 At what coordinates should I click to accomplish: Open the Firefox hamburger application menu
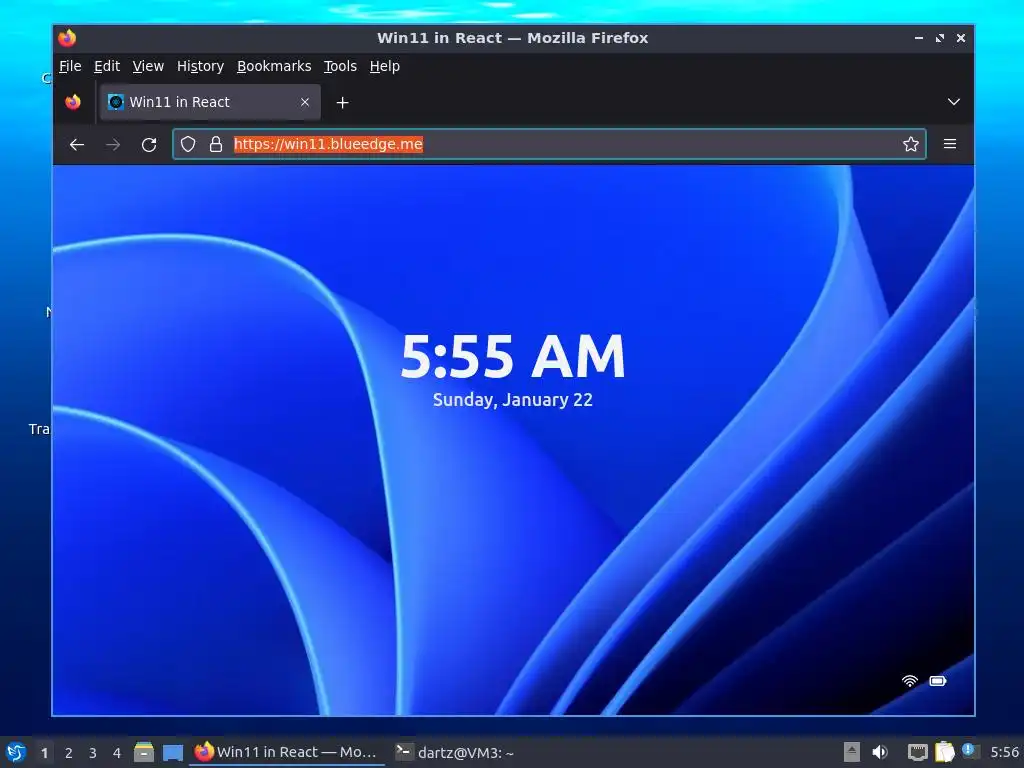point(950,144)
